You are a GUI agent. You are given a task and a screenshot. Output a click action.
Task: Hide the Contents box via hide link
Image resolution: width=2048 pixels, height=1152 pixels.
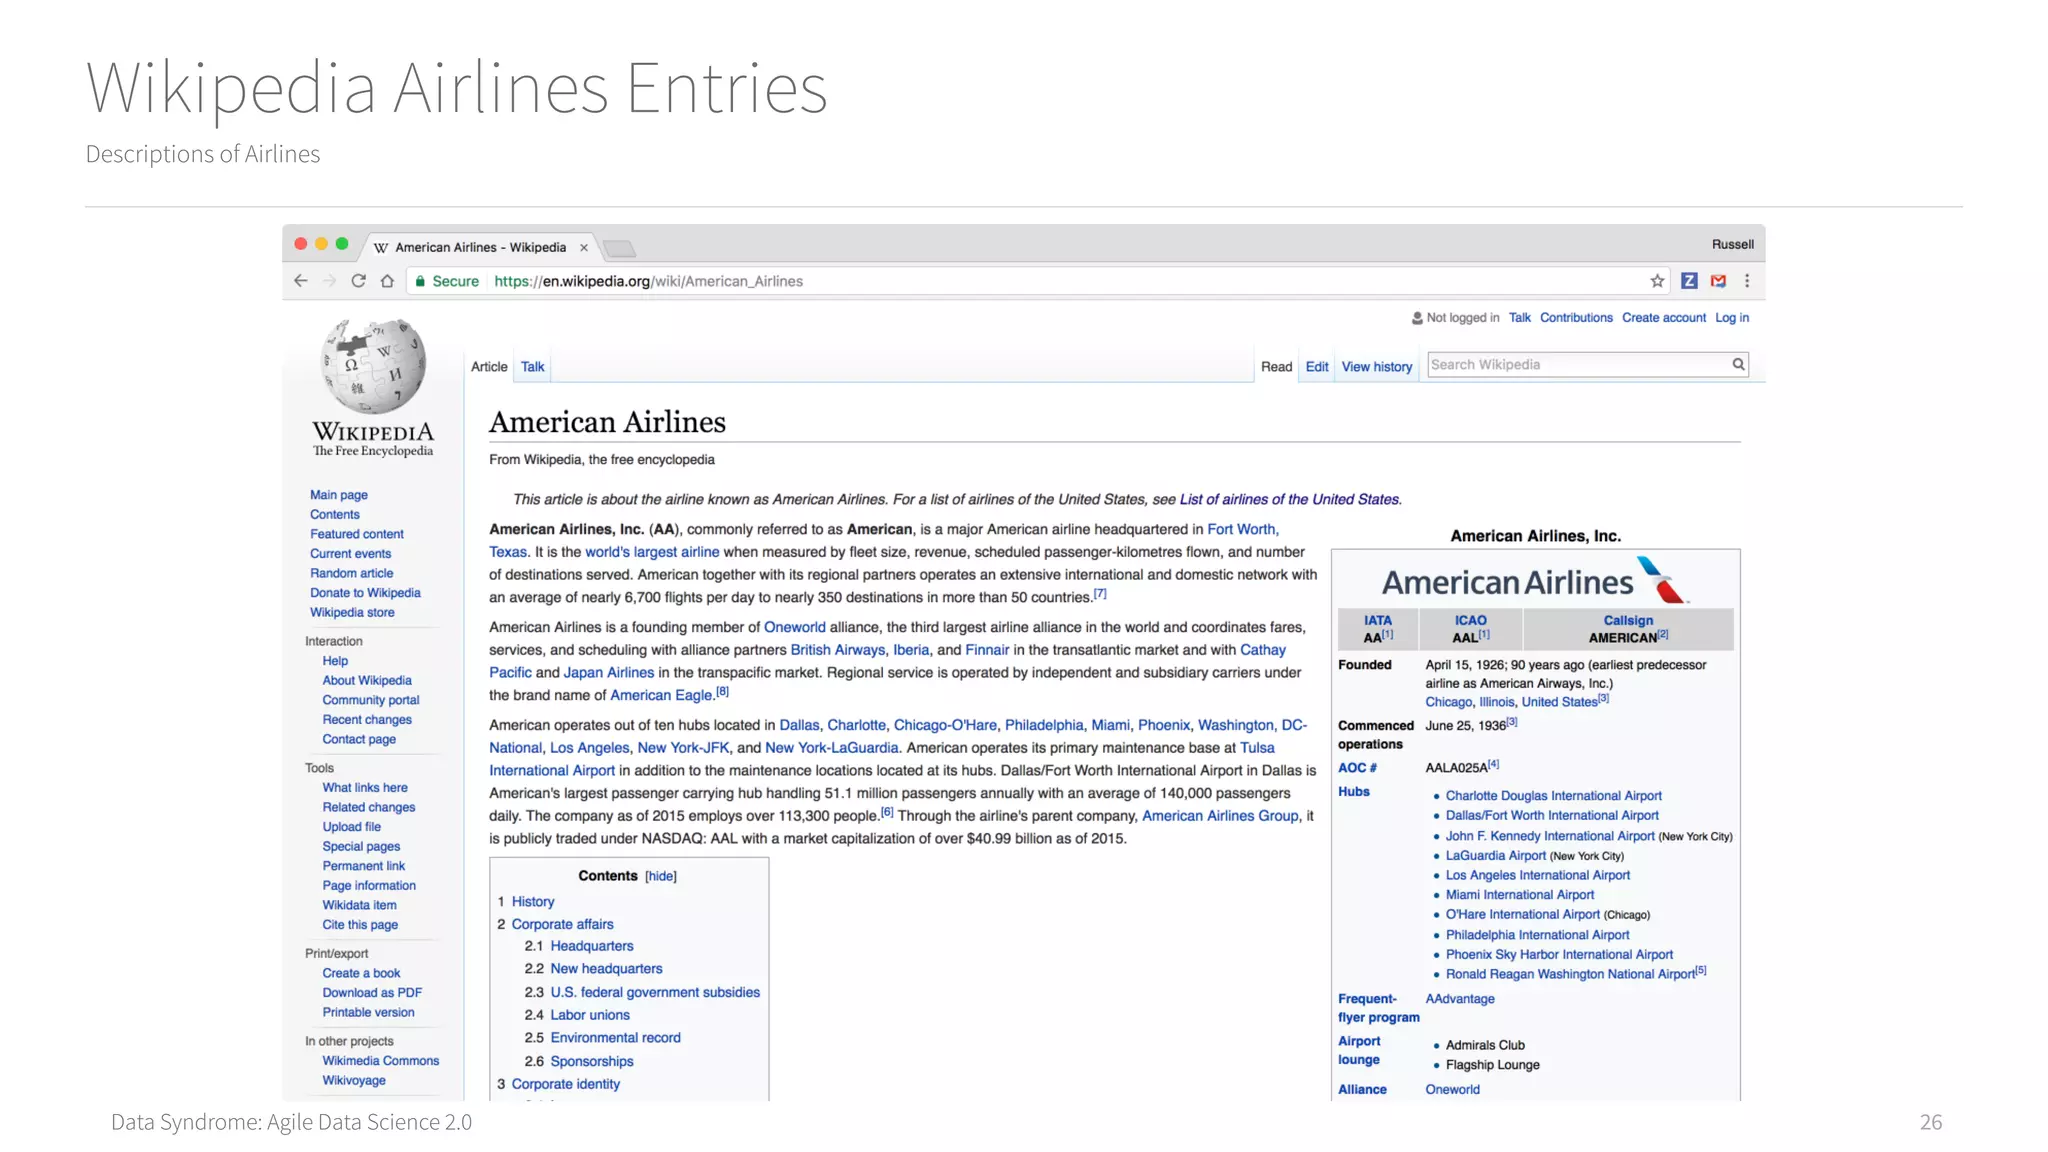click(660, 876)
